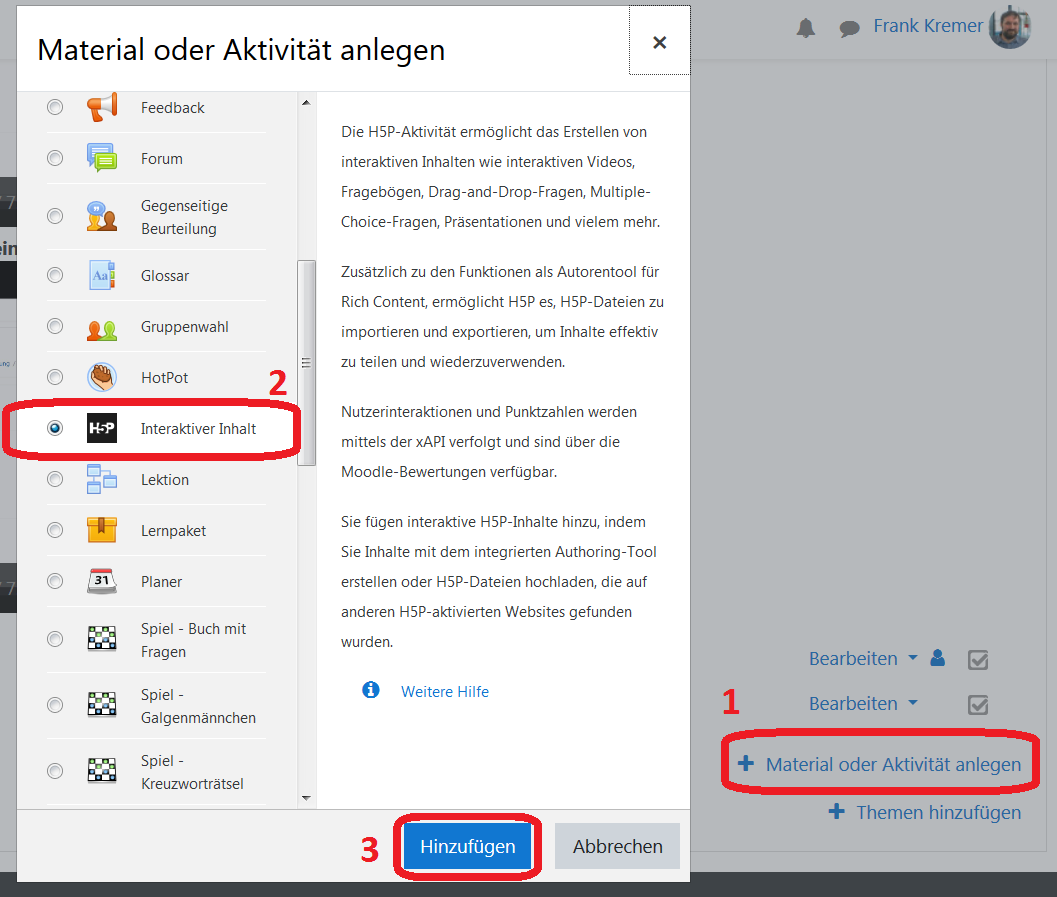This screenshot has height=897, width=1057.
Task: Click the HotPot activity icon
Action: pos(102,377)
